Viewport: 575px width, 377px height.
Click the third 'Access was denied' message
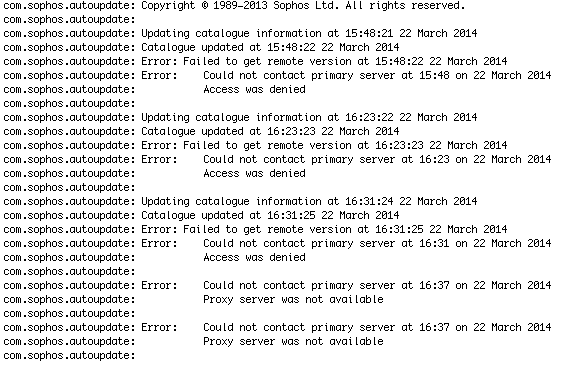pyautogui.click(x=254, y=257)
